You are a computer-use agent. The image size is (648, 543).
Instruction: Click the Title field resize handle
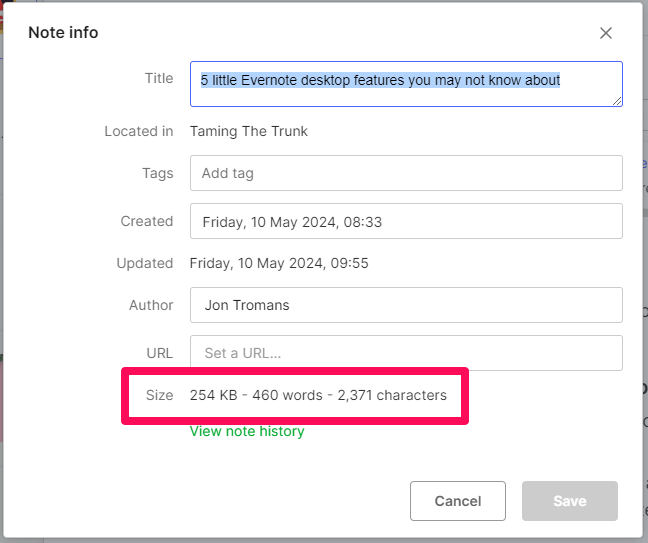[617, 101]
